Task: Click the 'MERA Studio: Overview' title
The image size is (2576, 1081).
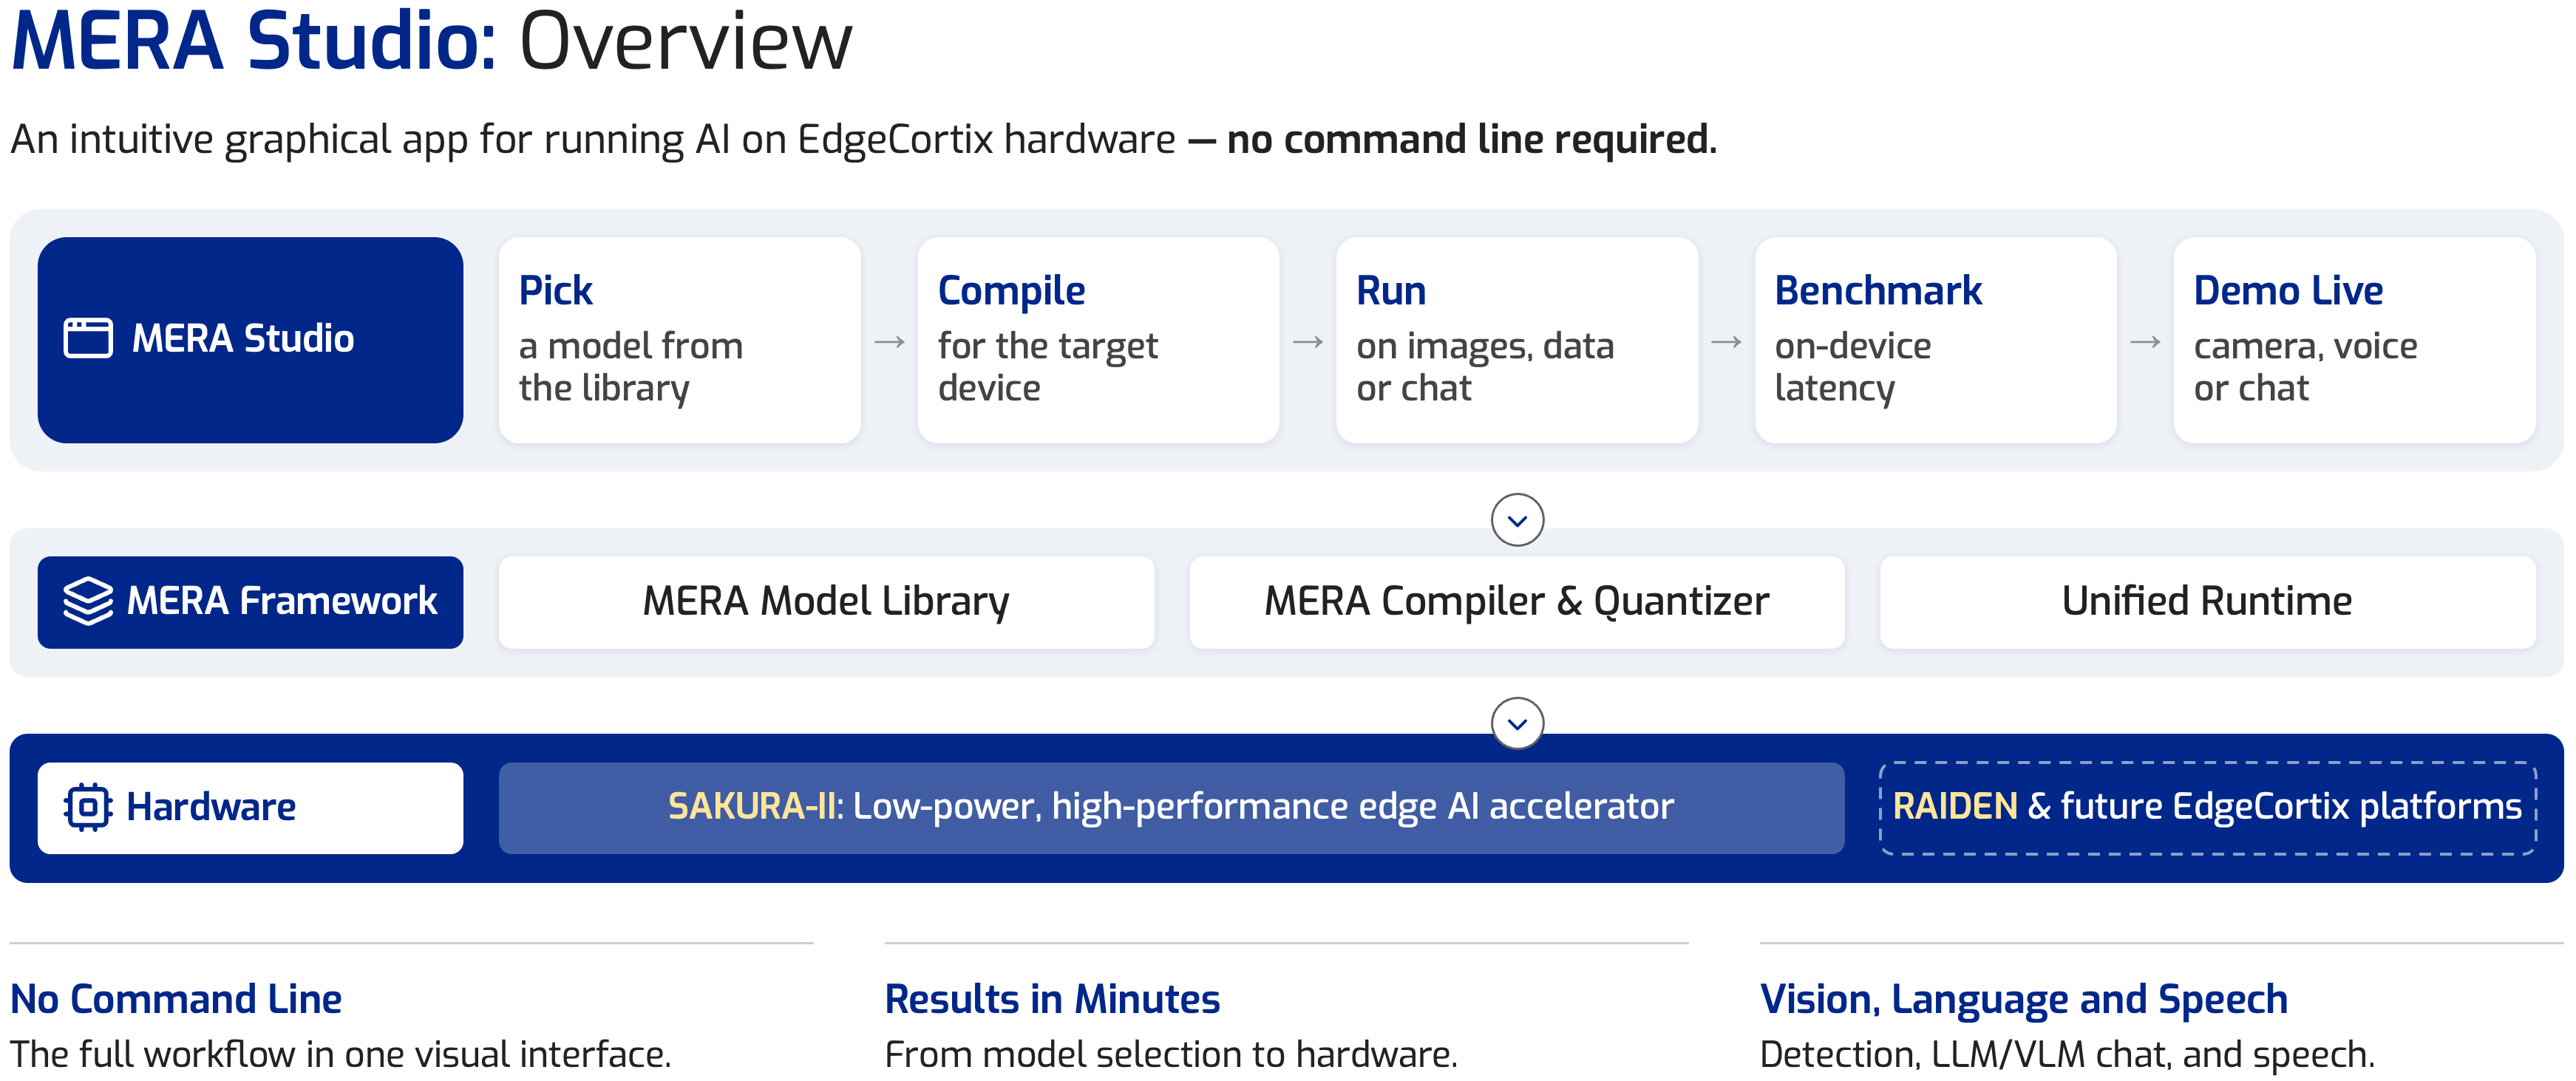Action: point(431,42)
